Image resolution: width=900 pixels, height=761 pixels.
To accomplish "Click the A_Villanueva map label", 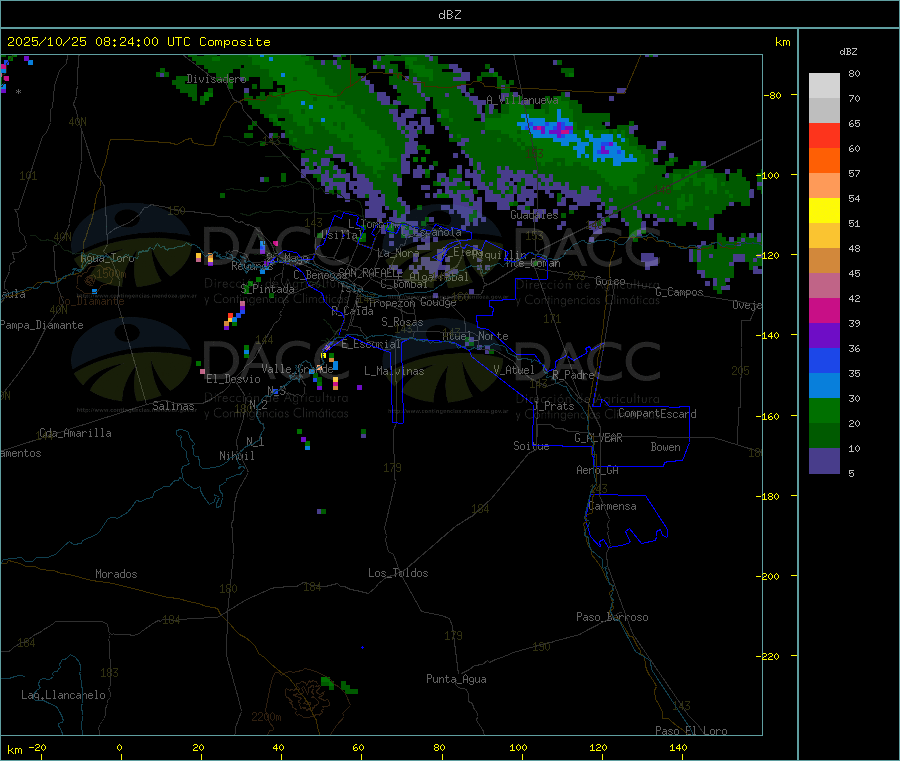I will coord(522,100).
